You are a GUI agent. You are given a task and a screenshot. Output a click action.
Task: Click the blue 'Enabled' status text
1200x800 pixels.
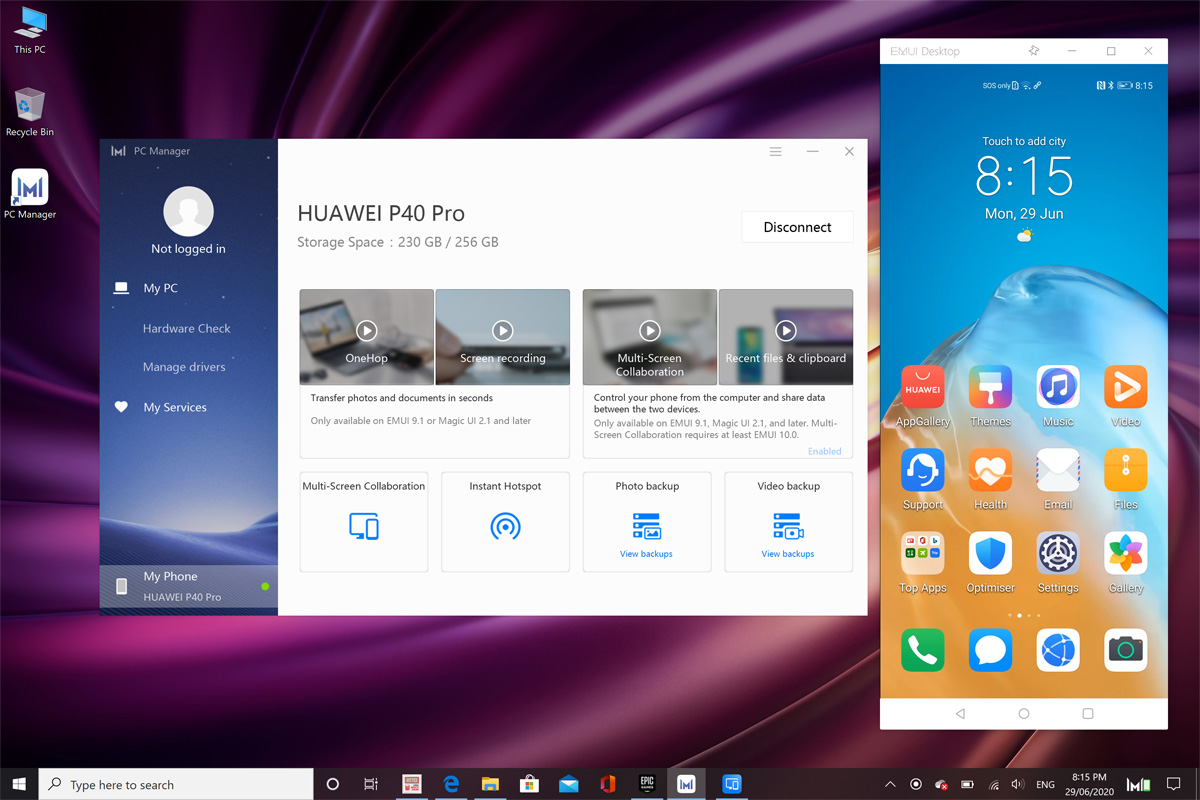[824, 452]
